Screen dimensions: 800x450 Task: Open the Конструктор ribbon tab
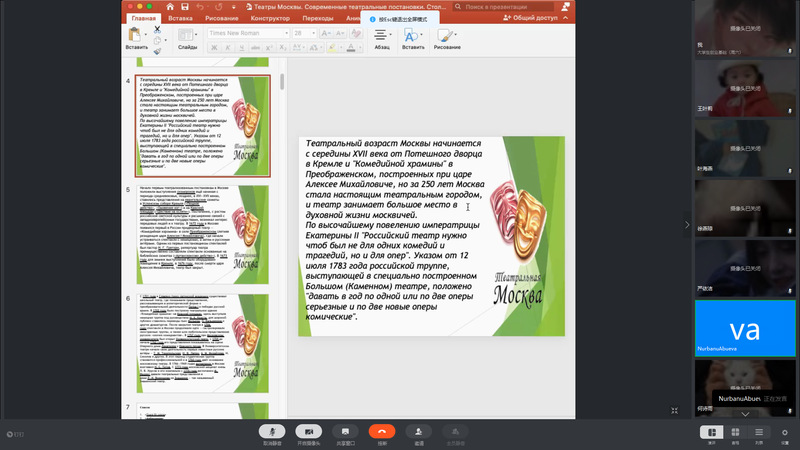tap(270, 18)
